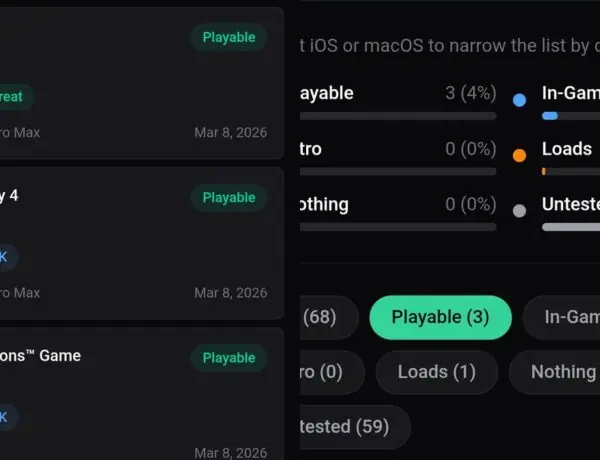600x460 pixels.
Task: Click the orange Loads status dot
Action: point(519,155)
